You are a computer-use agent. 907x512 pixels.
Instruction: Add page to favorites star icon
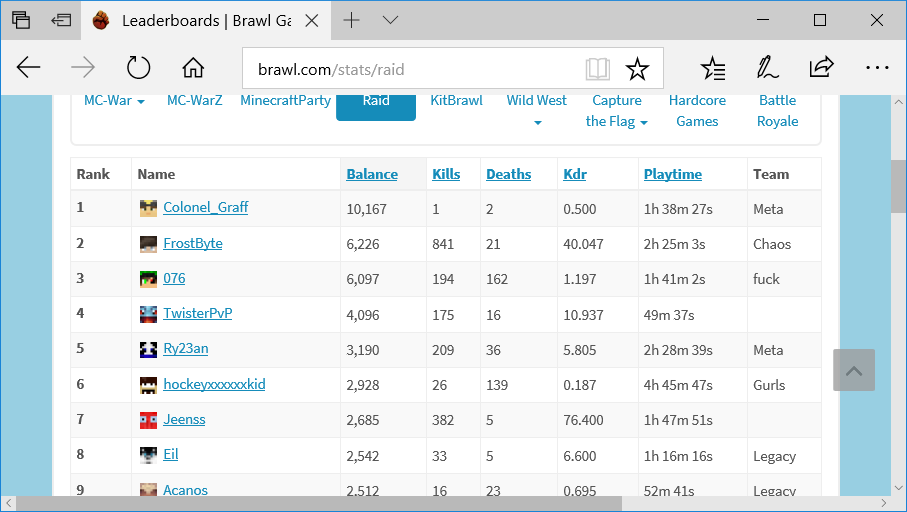point(637,69)
